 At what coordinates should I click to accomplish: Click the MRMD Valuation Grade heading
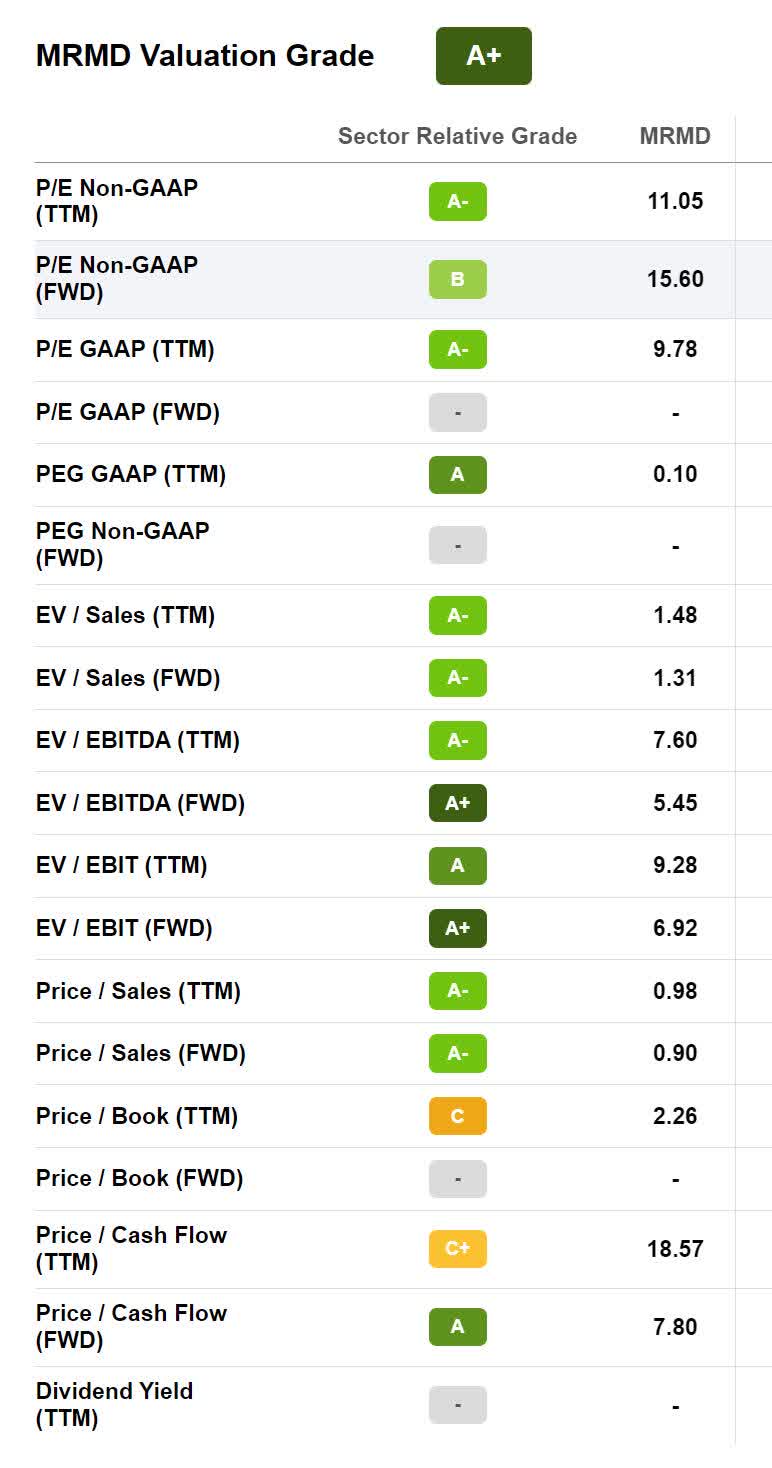click(205, 56)
